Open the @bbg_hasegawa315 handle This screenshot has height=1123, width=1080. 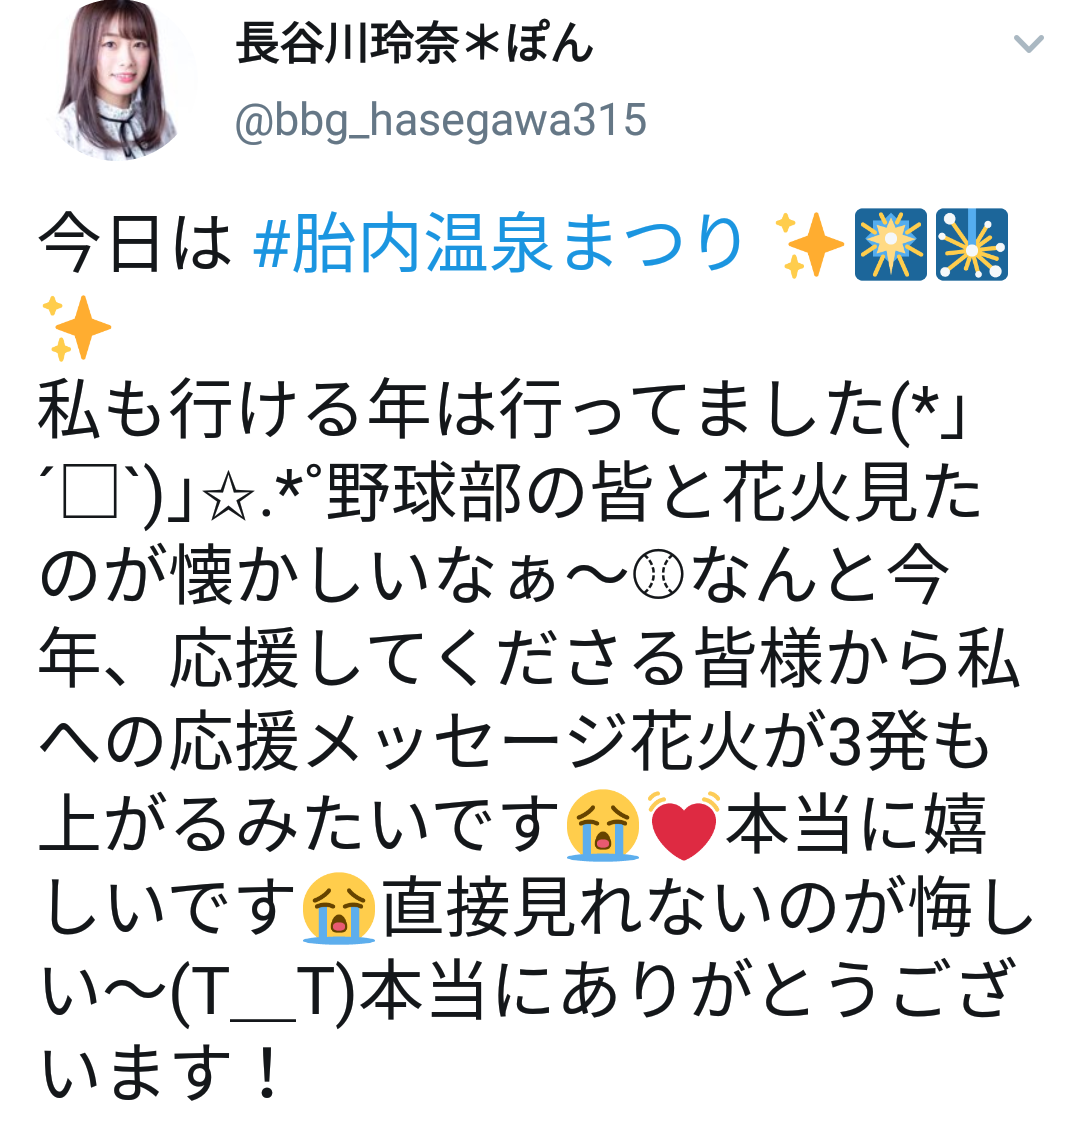coord(440,120)
